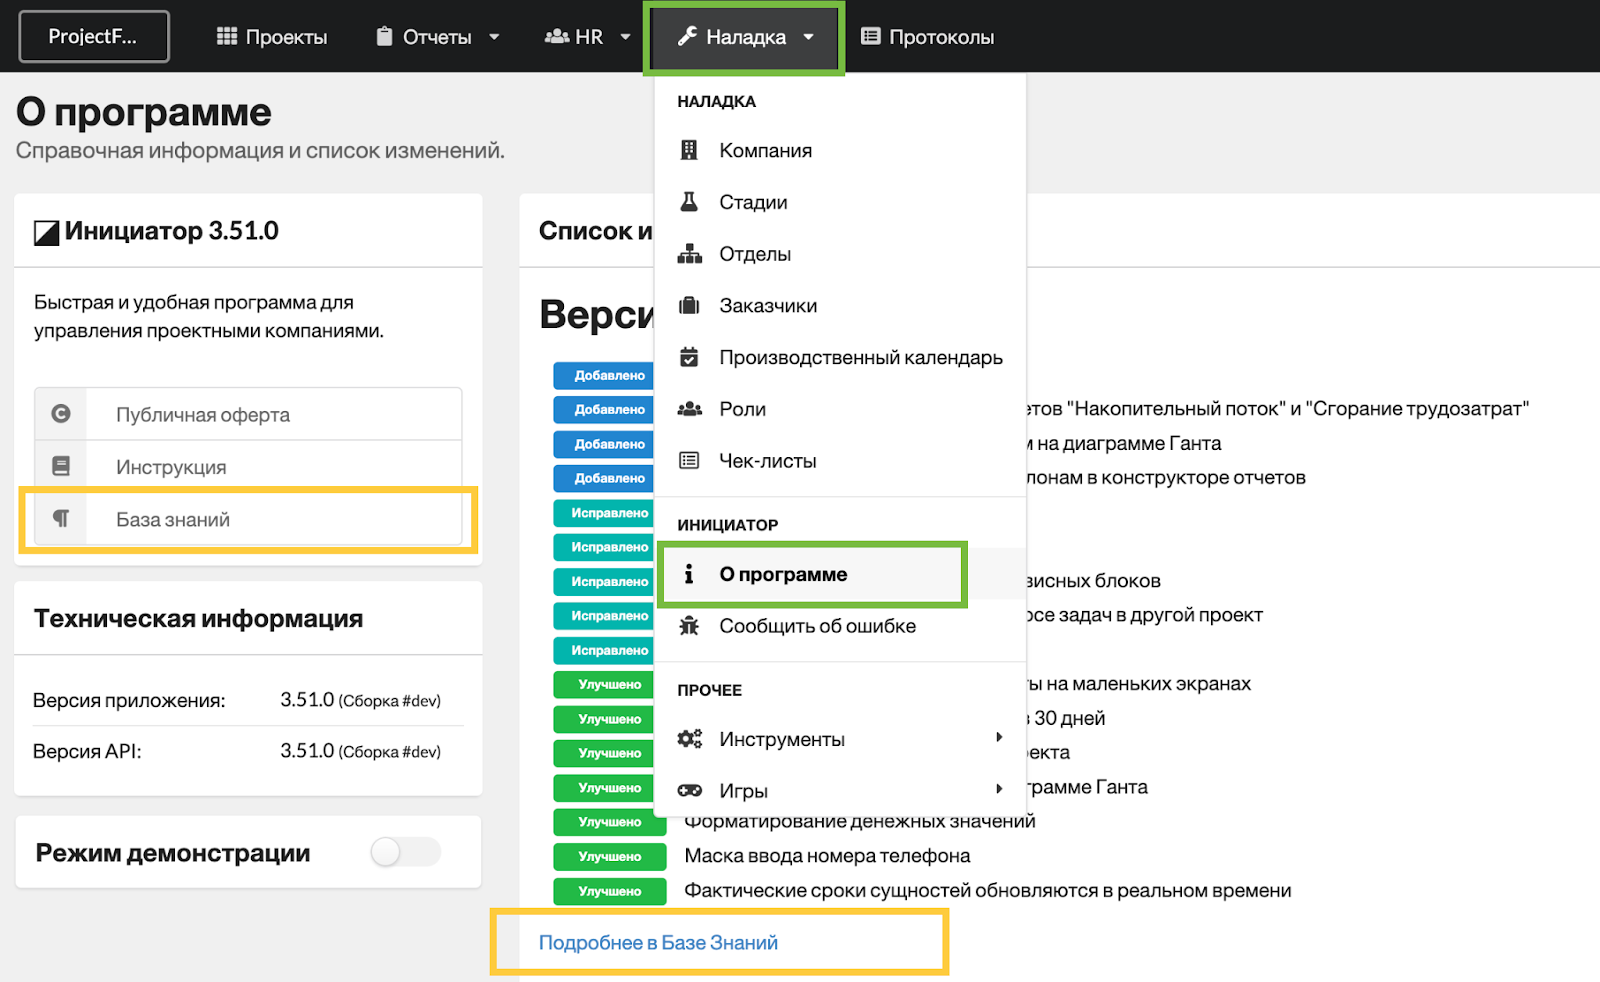This screenshot has height=982, width=1600.
Task: Expand the Игры submenu arrow
Action: (x=998, y=789)
